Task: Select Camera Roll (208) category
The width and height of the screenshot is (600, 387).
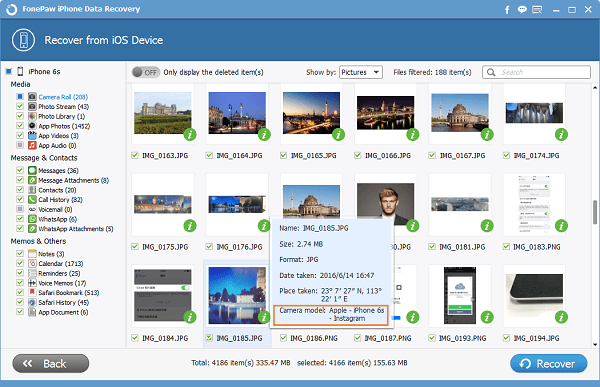Action: [63, 97]
